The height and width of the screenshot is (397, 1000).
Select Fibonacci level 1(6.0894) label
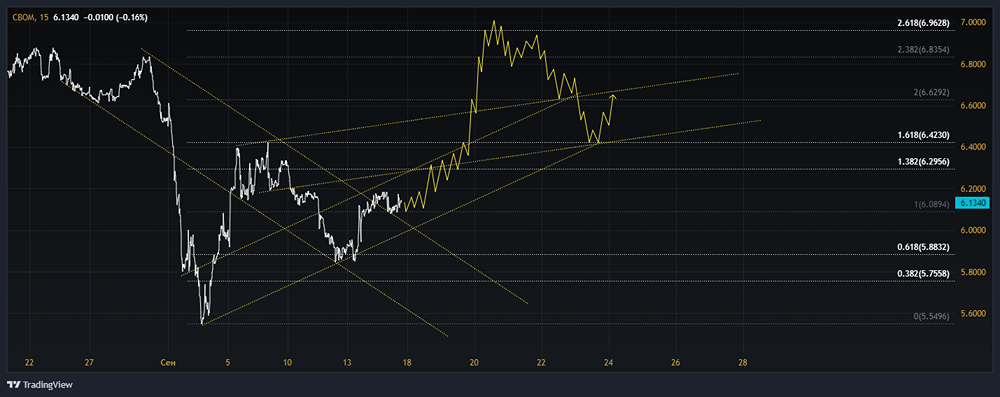932,204
